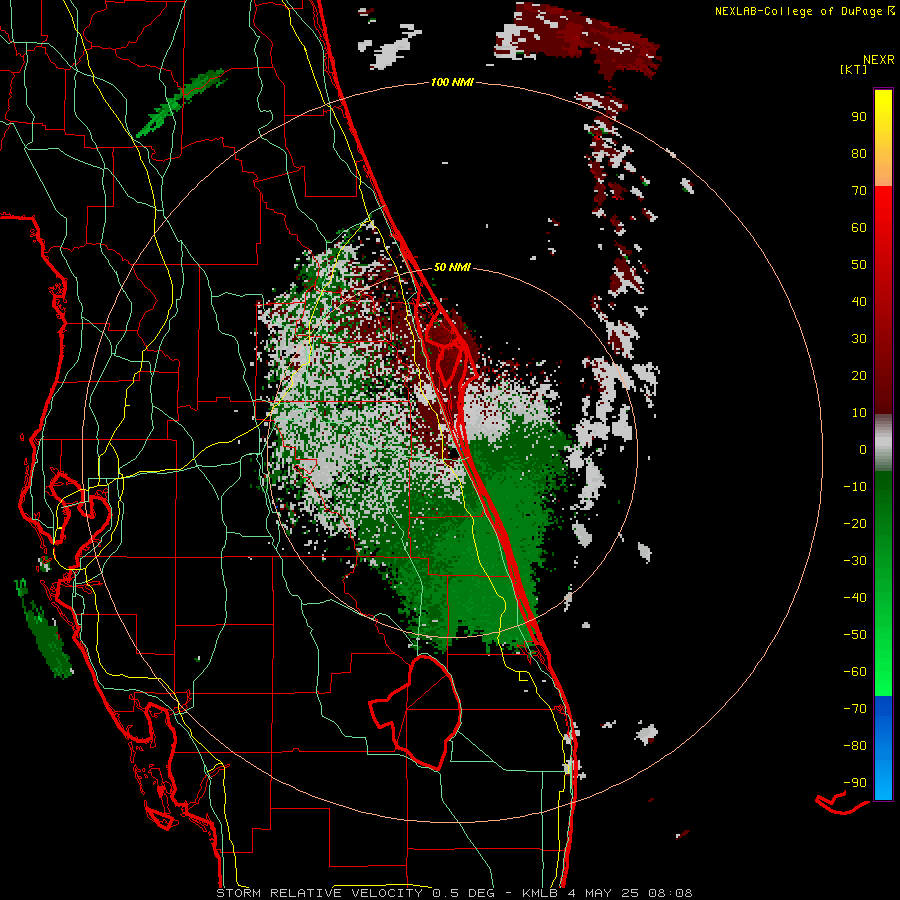Click the -40 knots scale label

point(855,598)
